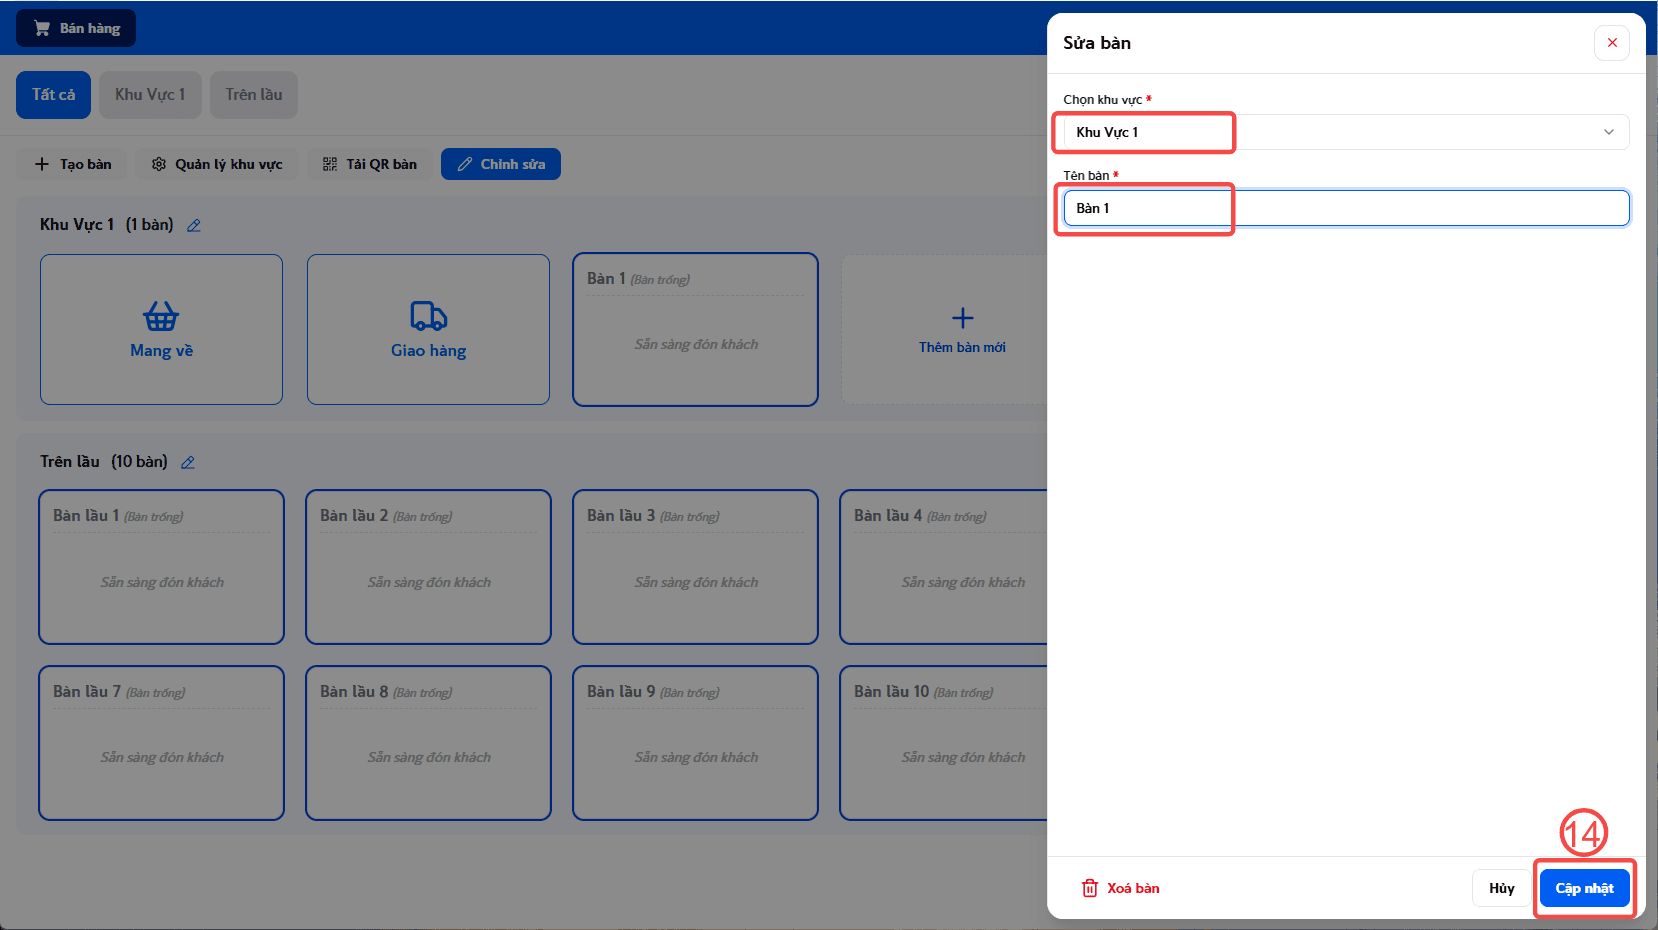Click the trash icon beside Xoá bàn
The height and width of the screenshot is (930, 1658).
pyautogui.click(x=1090, y=888)
